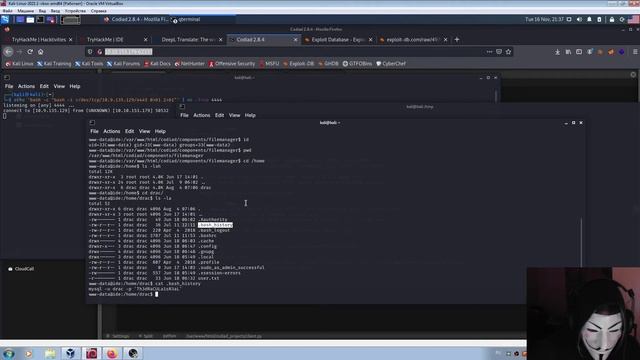Reload the page in Firefox

(30, 52)
